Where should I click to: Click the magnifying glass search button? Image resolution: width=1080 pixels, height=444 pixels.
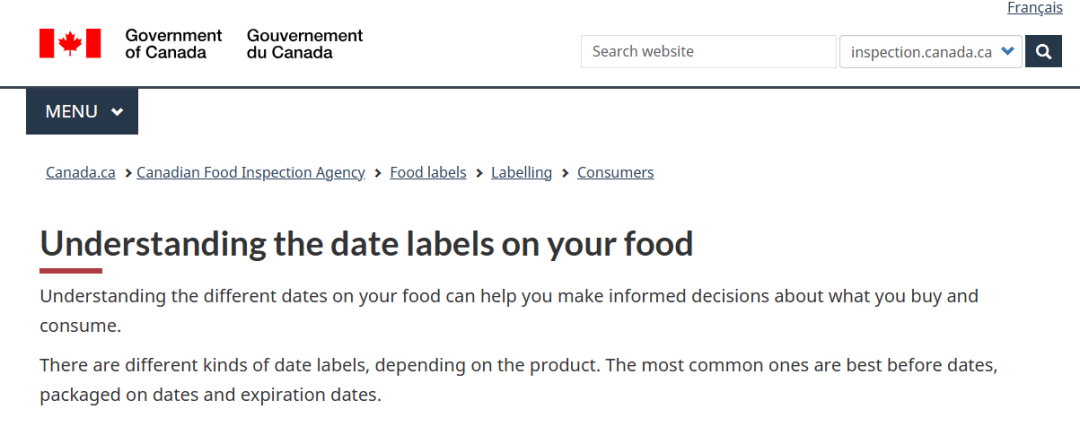(1044, 51)
